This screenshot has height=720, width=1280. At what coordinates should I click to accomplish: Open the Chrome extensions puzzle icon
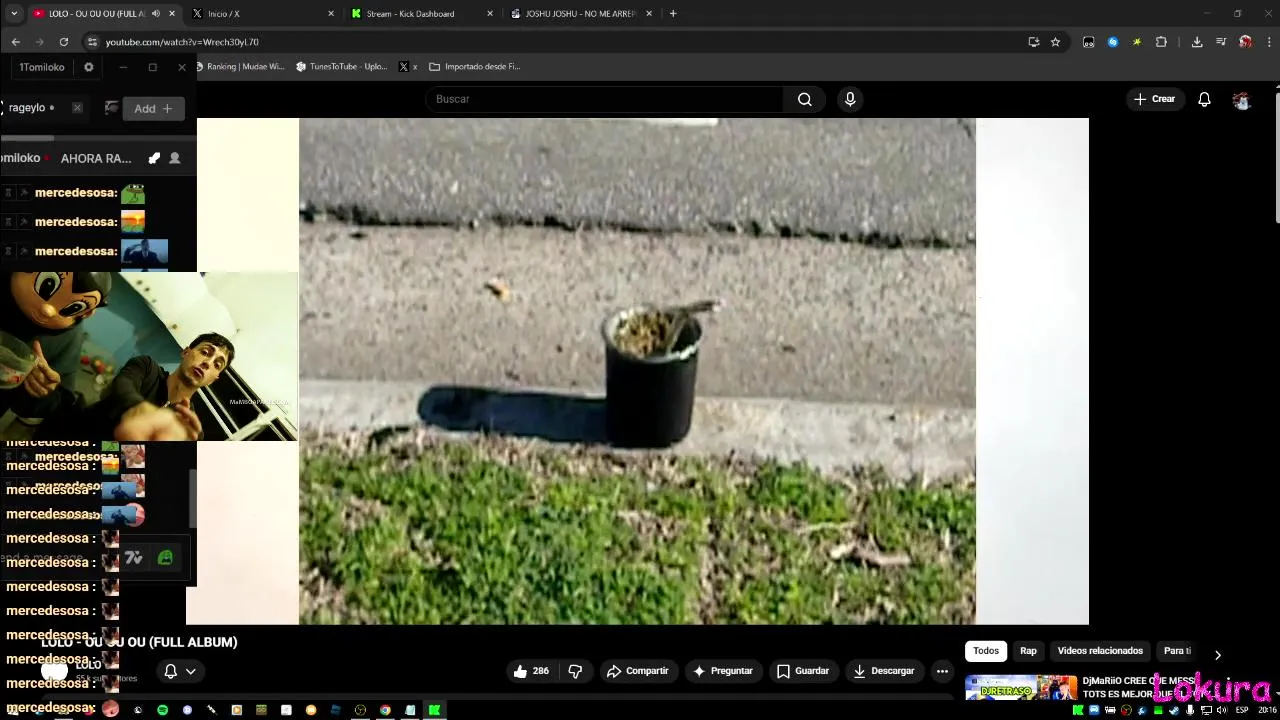click(1161, 42)
